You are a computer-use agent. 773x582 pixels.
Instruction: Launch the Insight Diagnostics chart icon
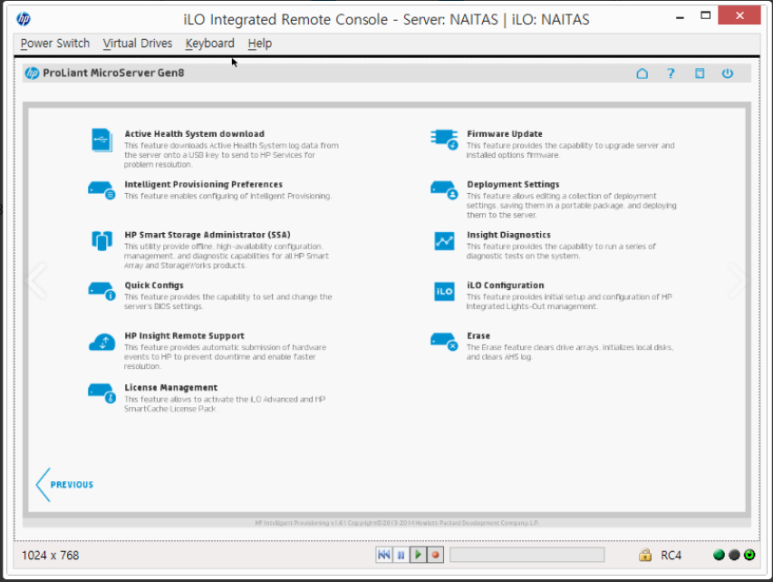pyautogui.click(x=444, y=241)
